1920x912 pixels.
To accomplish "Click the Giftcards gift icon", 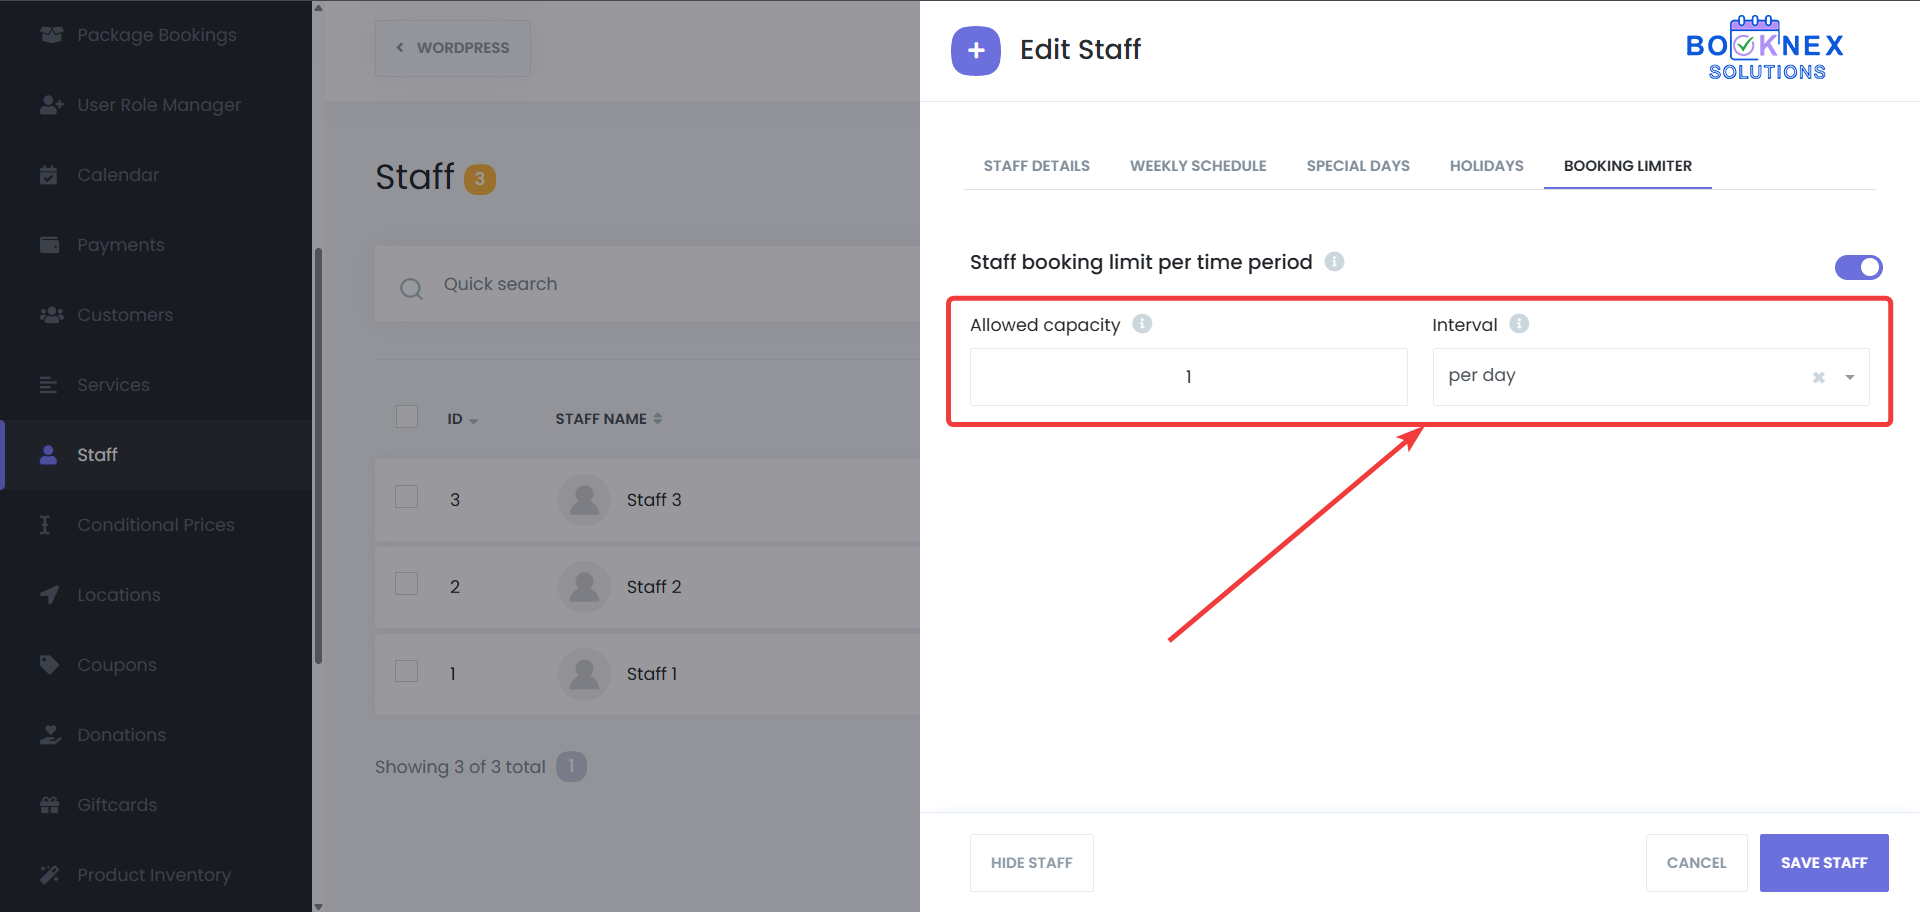I will point(49,805).
